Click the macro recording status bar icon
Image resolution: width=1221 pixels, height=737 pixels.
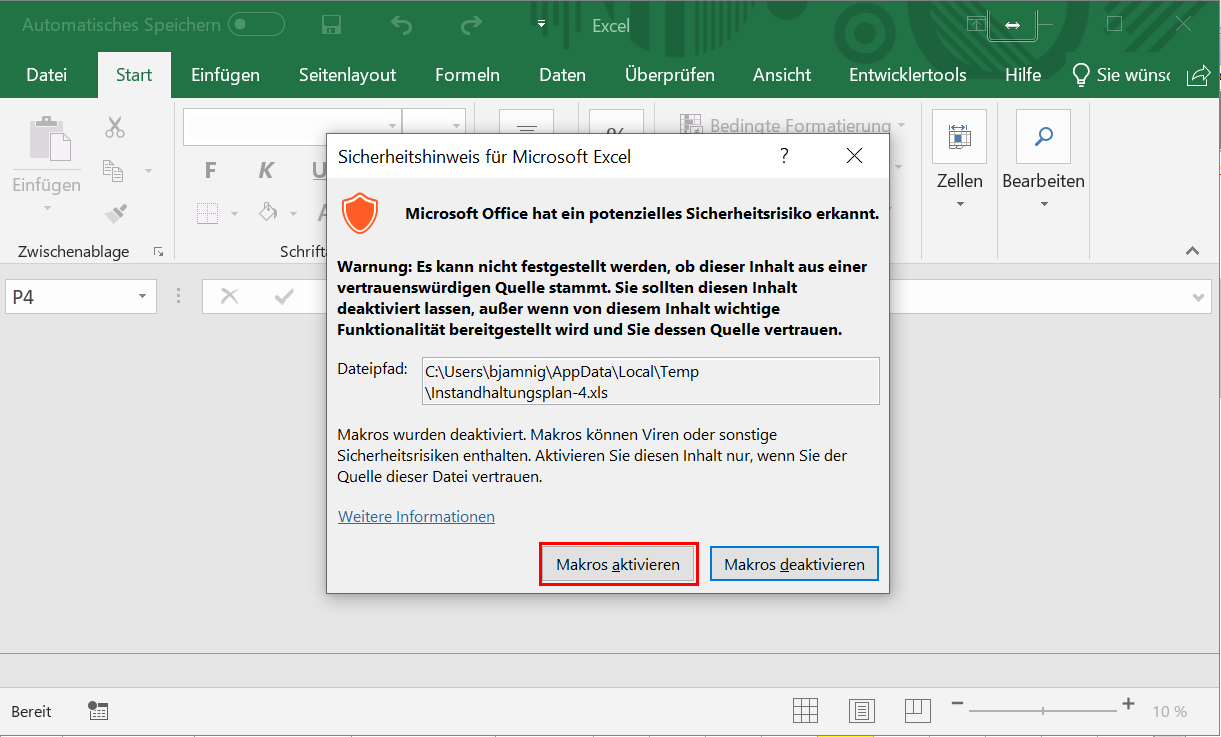98,711
